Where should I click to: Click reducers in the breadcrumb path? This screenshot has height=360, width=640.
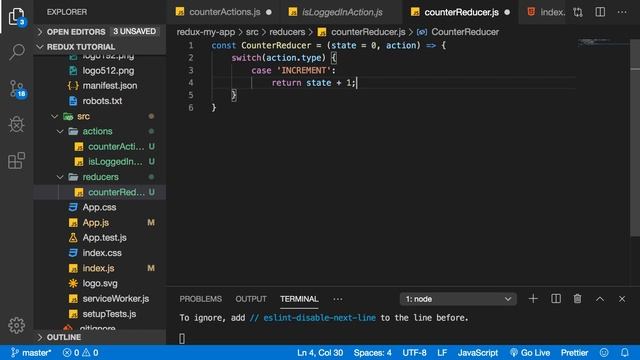[287, 32]
